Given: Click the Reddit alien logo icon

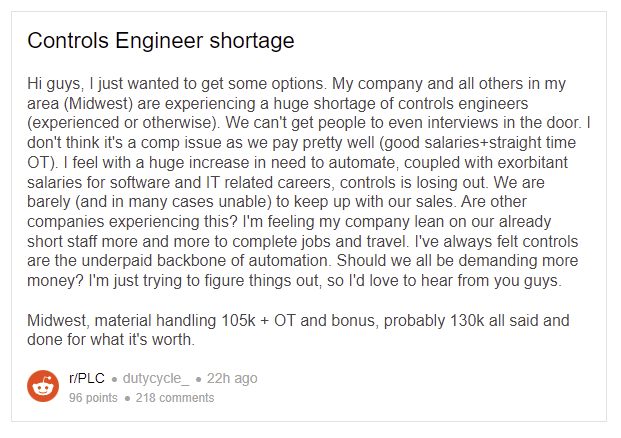Looking at the screenshot, I should click(x=43, y=386).
